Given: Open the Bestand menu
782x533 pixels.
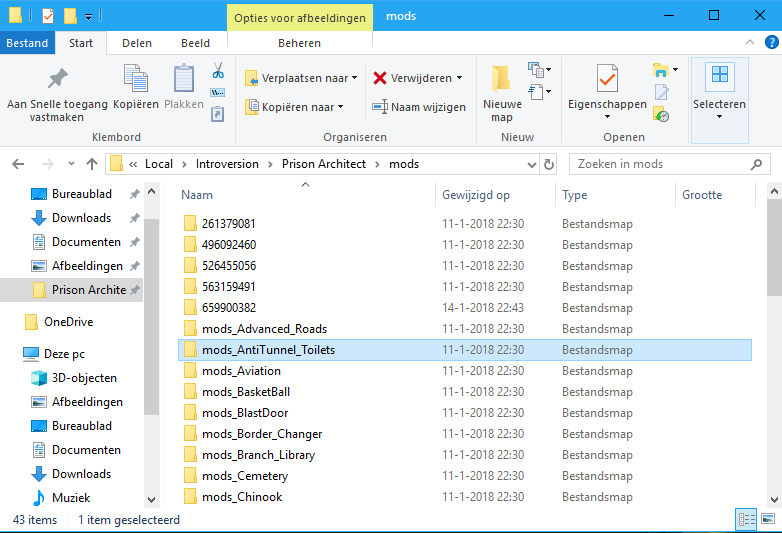Looking at the screenshot, I should pos(27,43).
